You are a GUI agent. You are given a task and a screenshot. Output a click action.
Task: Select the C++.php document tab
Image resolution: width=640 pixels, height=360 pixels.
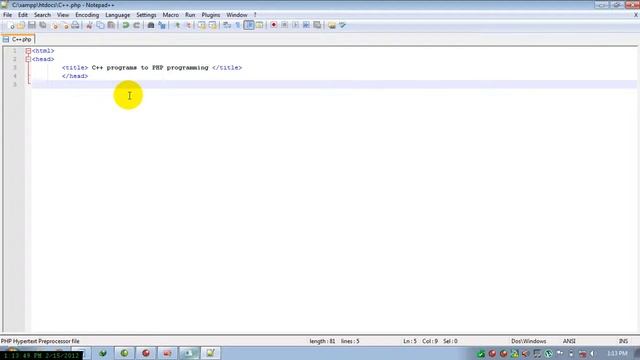(18, 39)
